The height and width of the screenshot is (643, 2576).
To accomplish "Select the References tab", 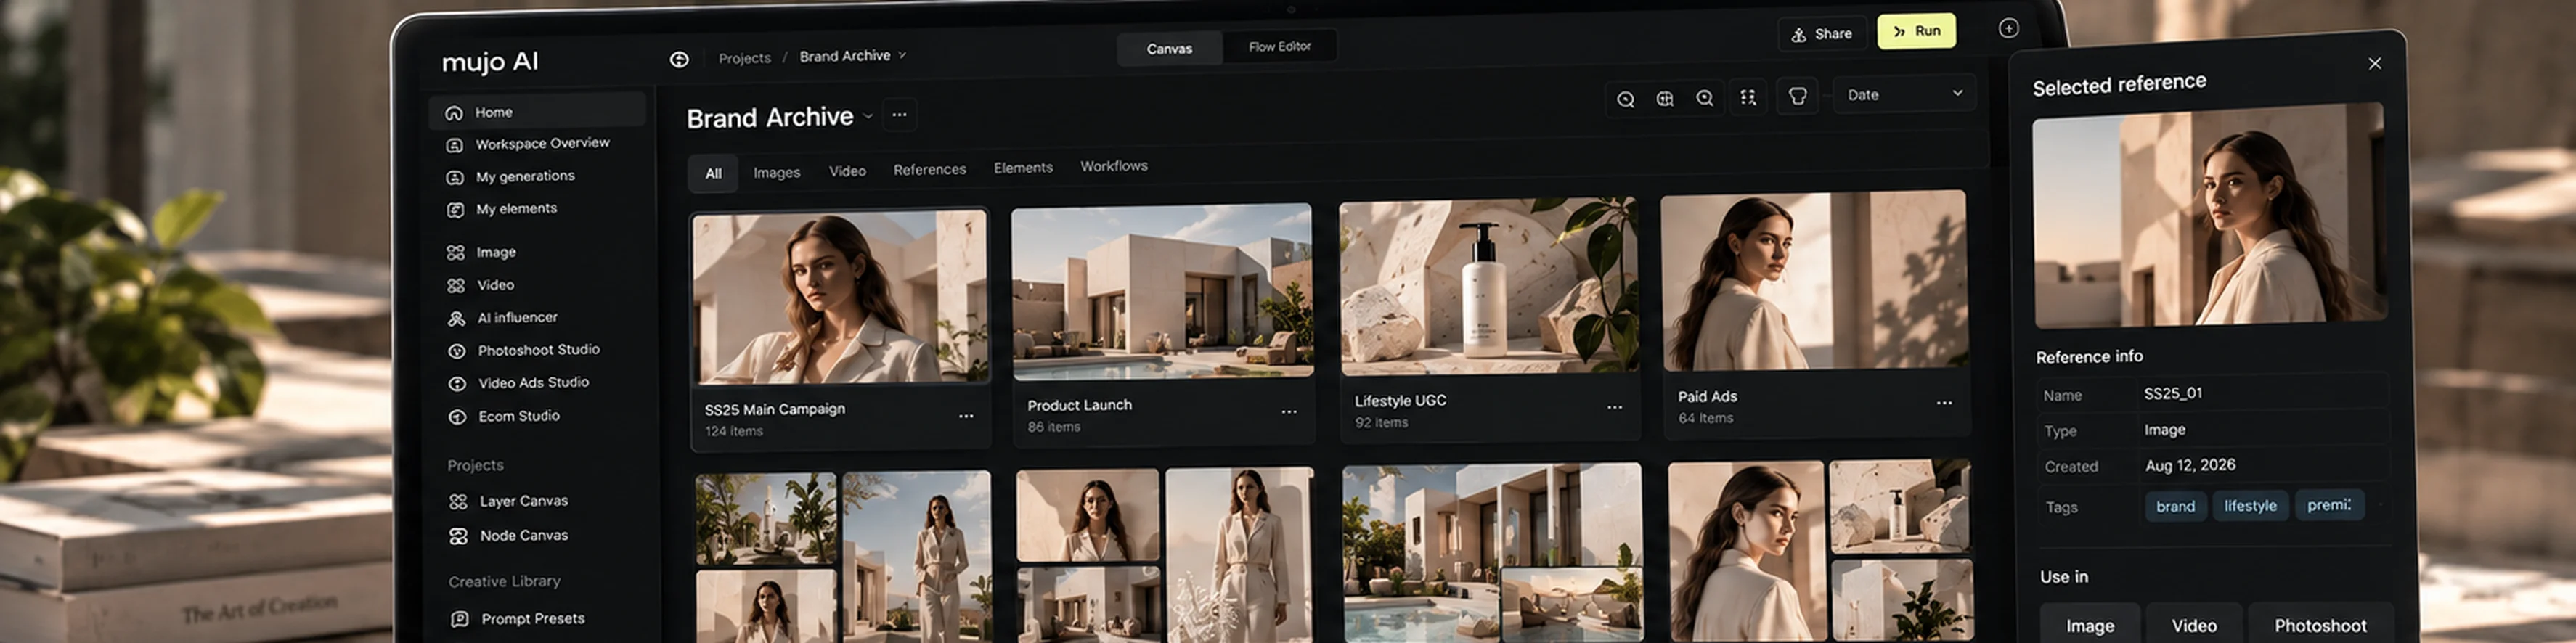I will pyautogui.click(x=929, y=169).
